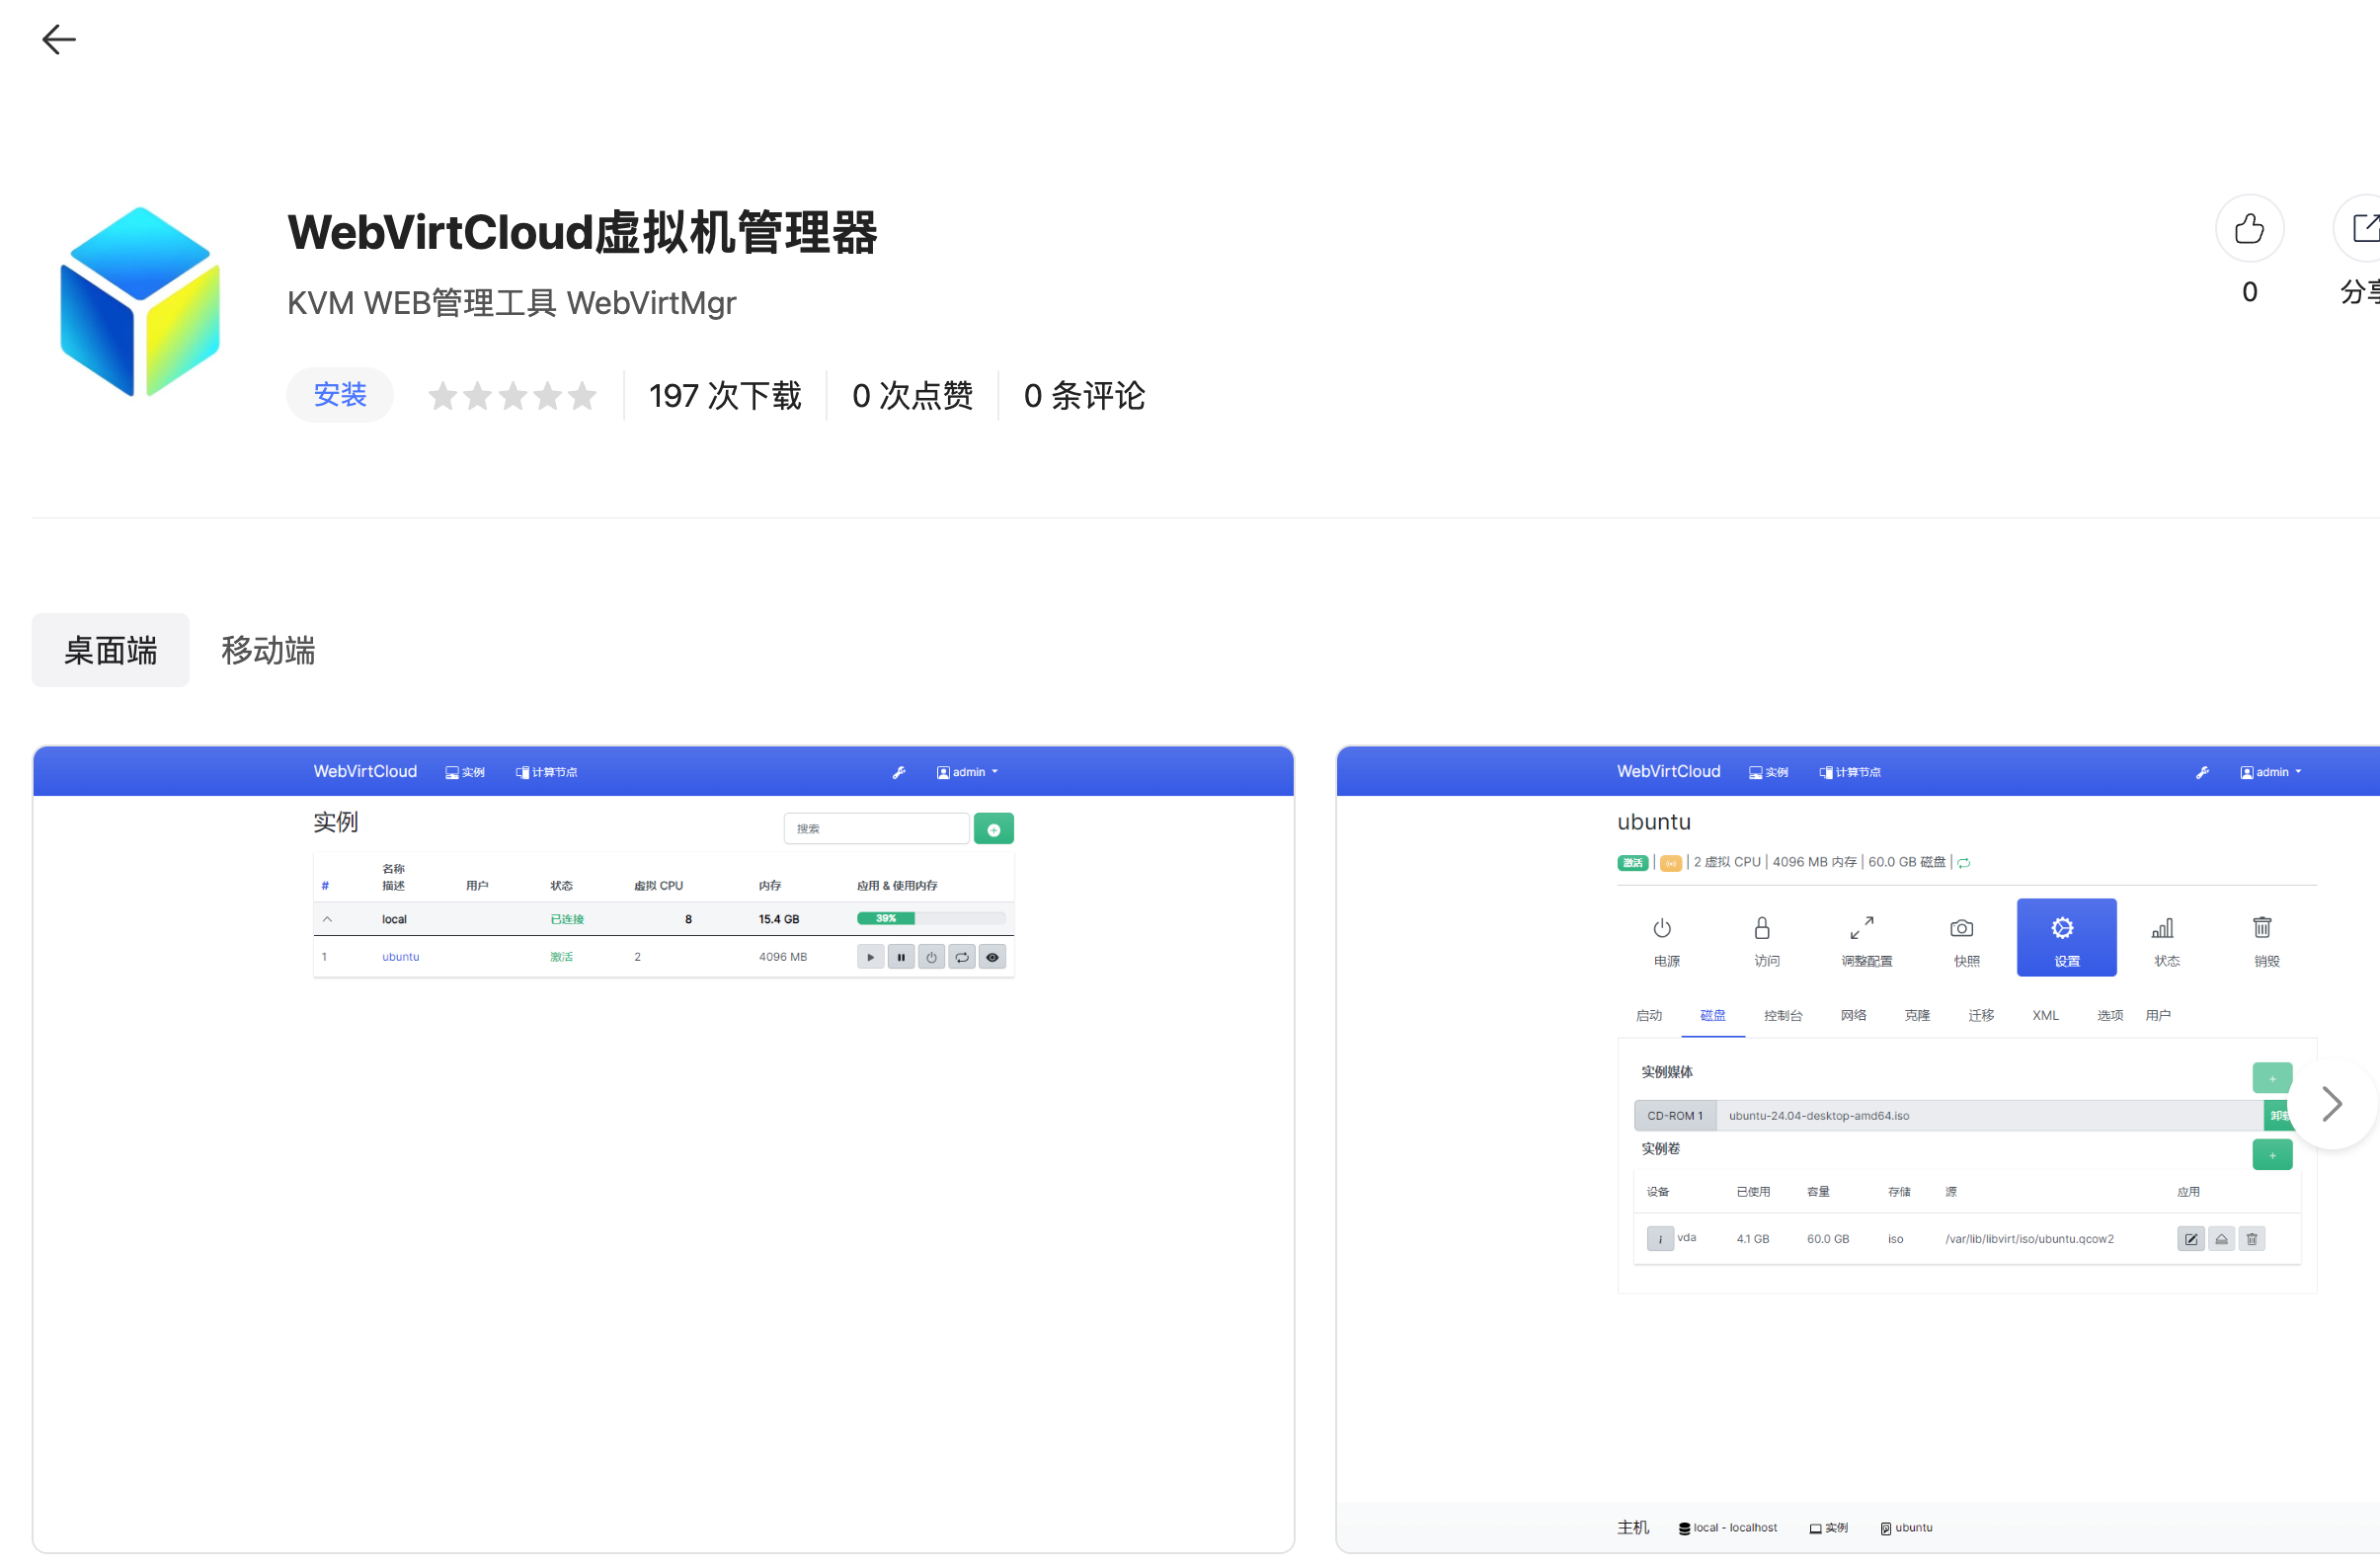The height and width of the screenshot is (1566, 2380).
Task: Click the 安装 install button
Action: tap(340, 395)
